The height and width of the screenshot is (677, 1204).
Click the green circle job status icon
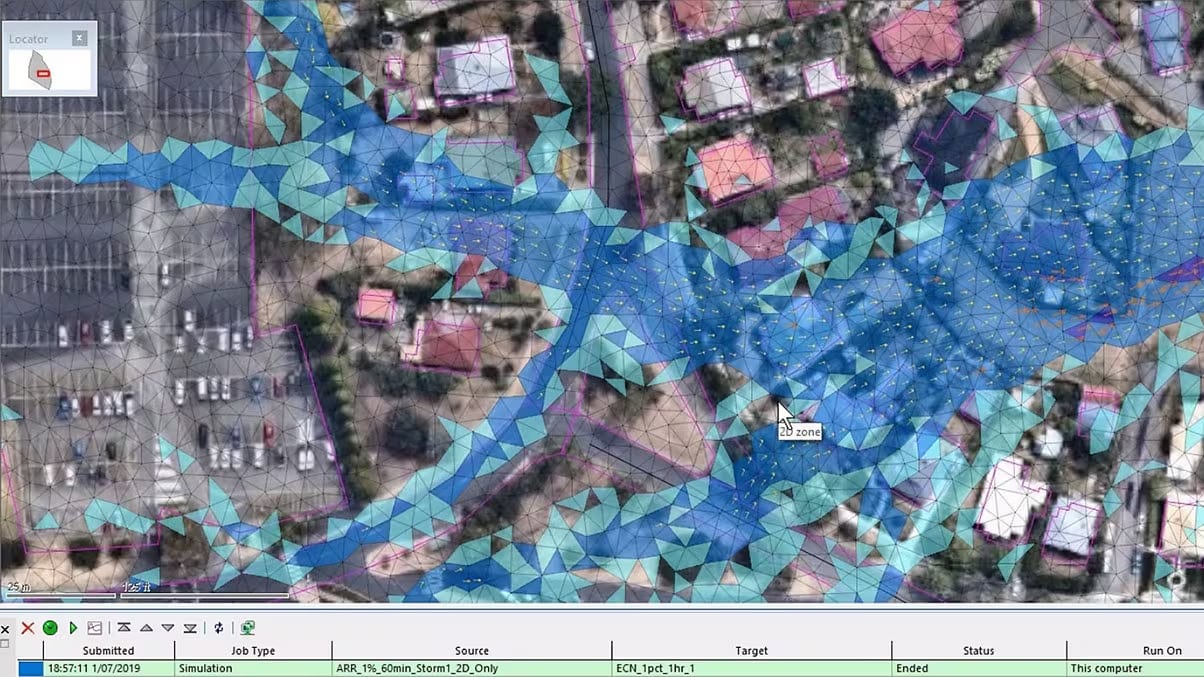(x=50, y=628)
